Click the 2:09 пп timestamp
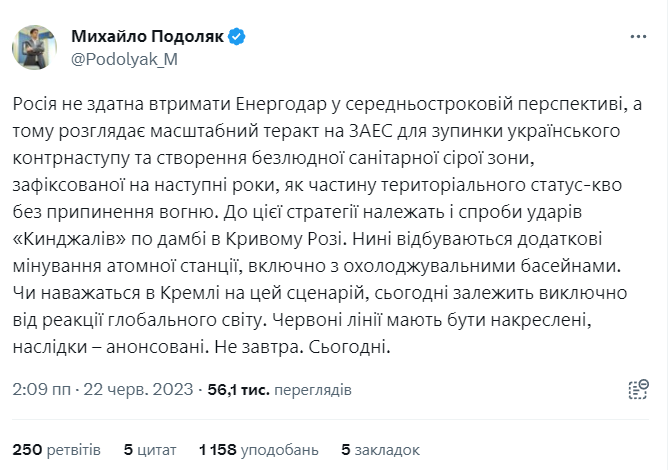668x470 pixels. click(x=42, y=389)
